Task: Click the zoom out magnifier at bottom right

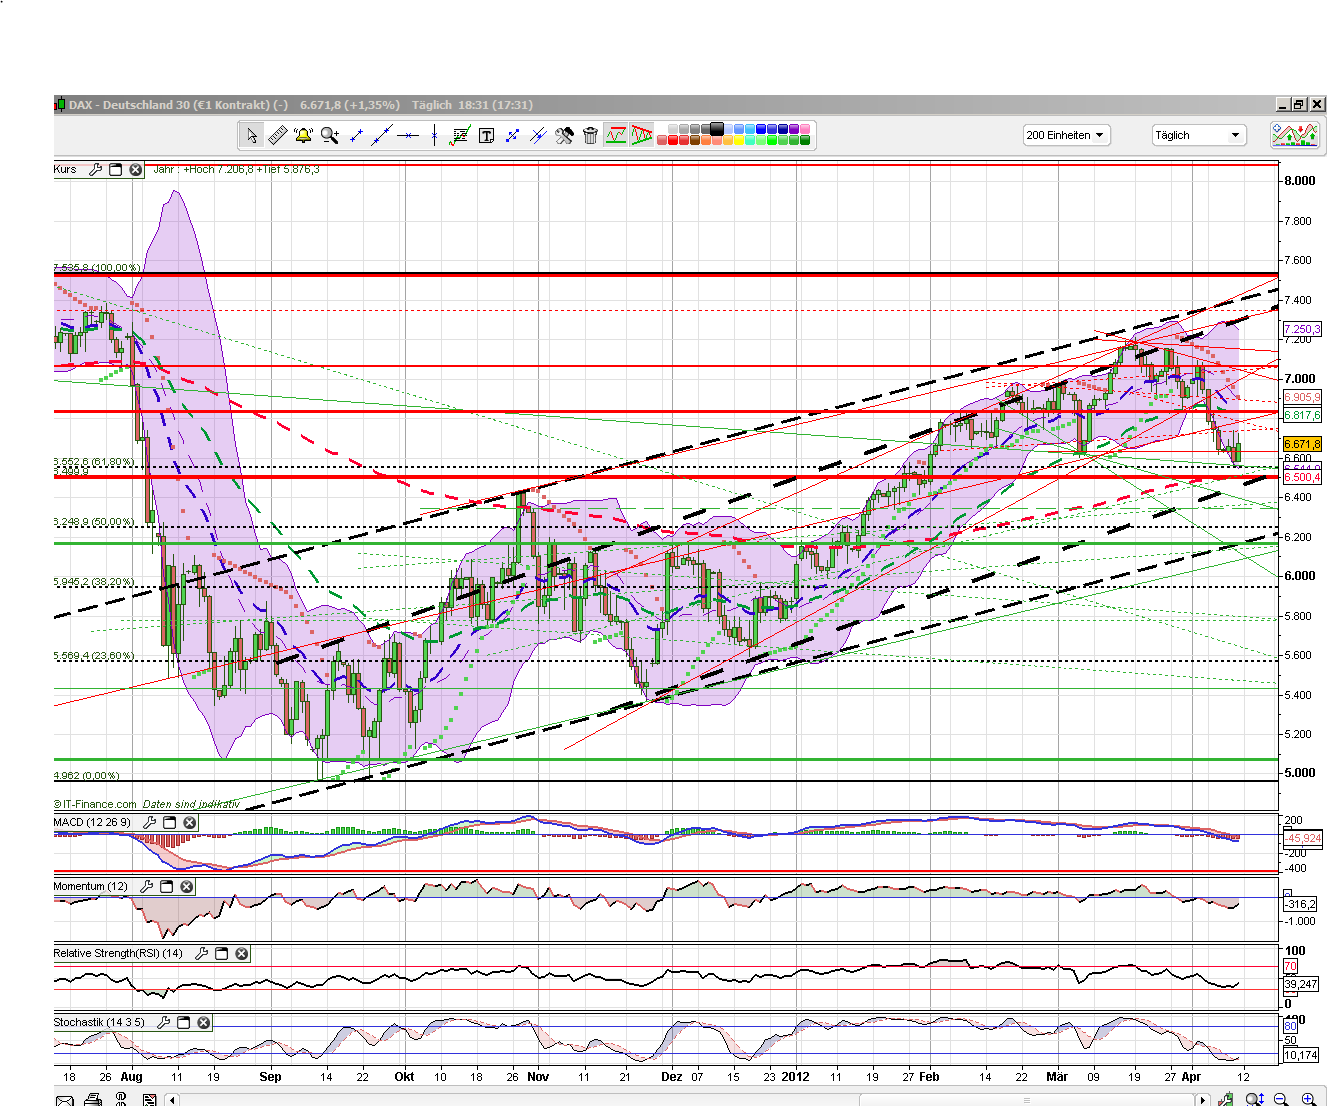Action: [x=1281, y=1100]
